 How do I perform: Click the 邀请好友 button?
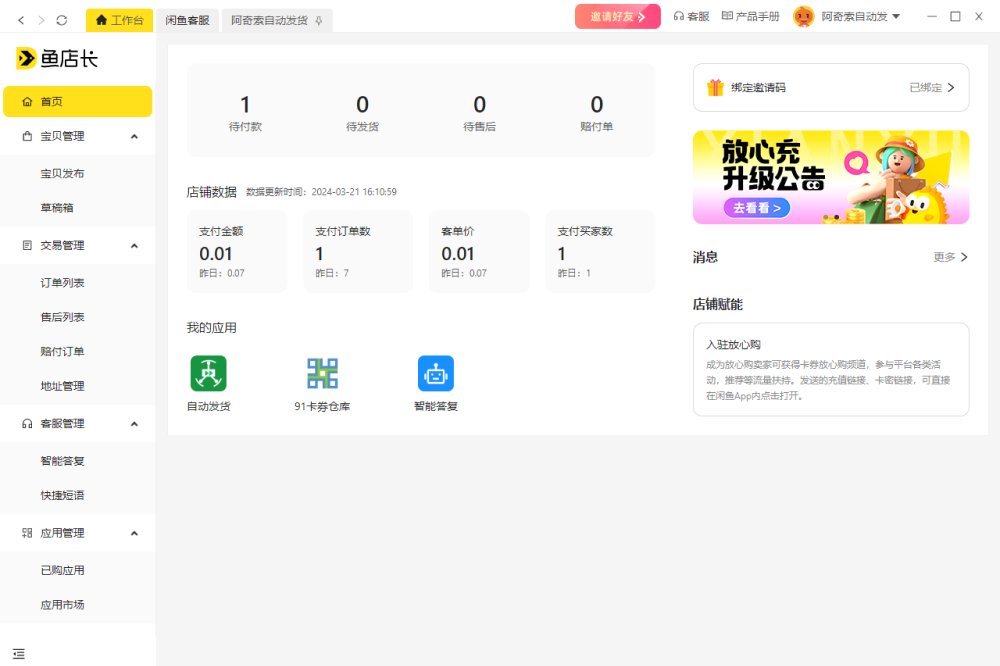[617, 17]
